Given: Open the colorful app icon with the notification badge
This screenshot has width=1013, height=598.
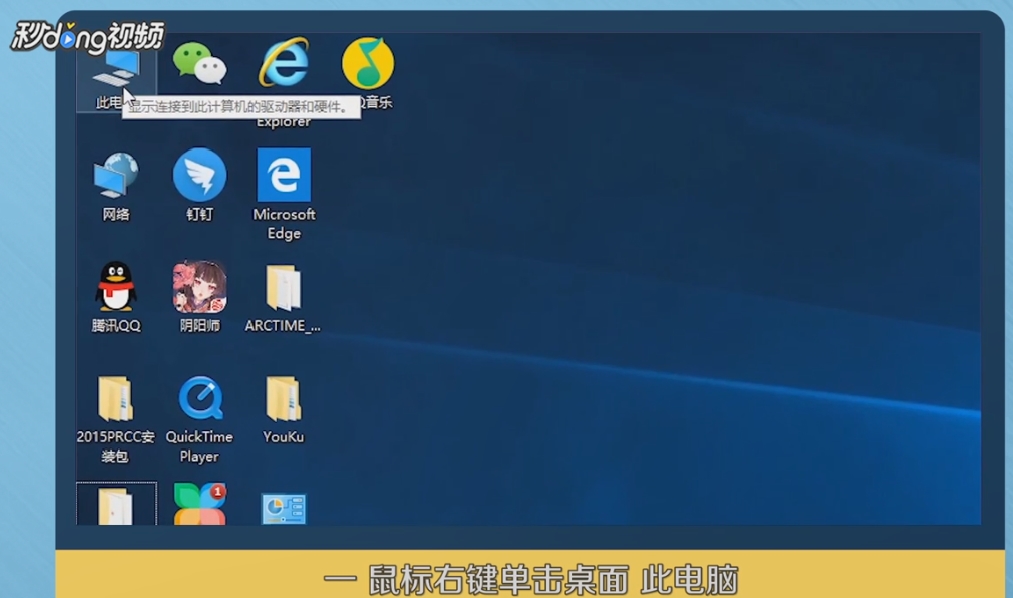Looking at the screenshot, I should pos(200,504).
